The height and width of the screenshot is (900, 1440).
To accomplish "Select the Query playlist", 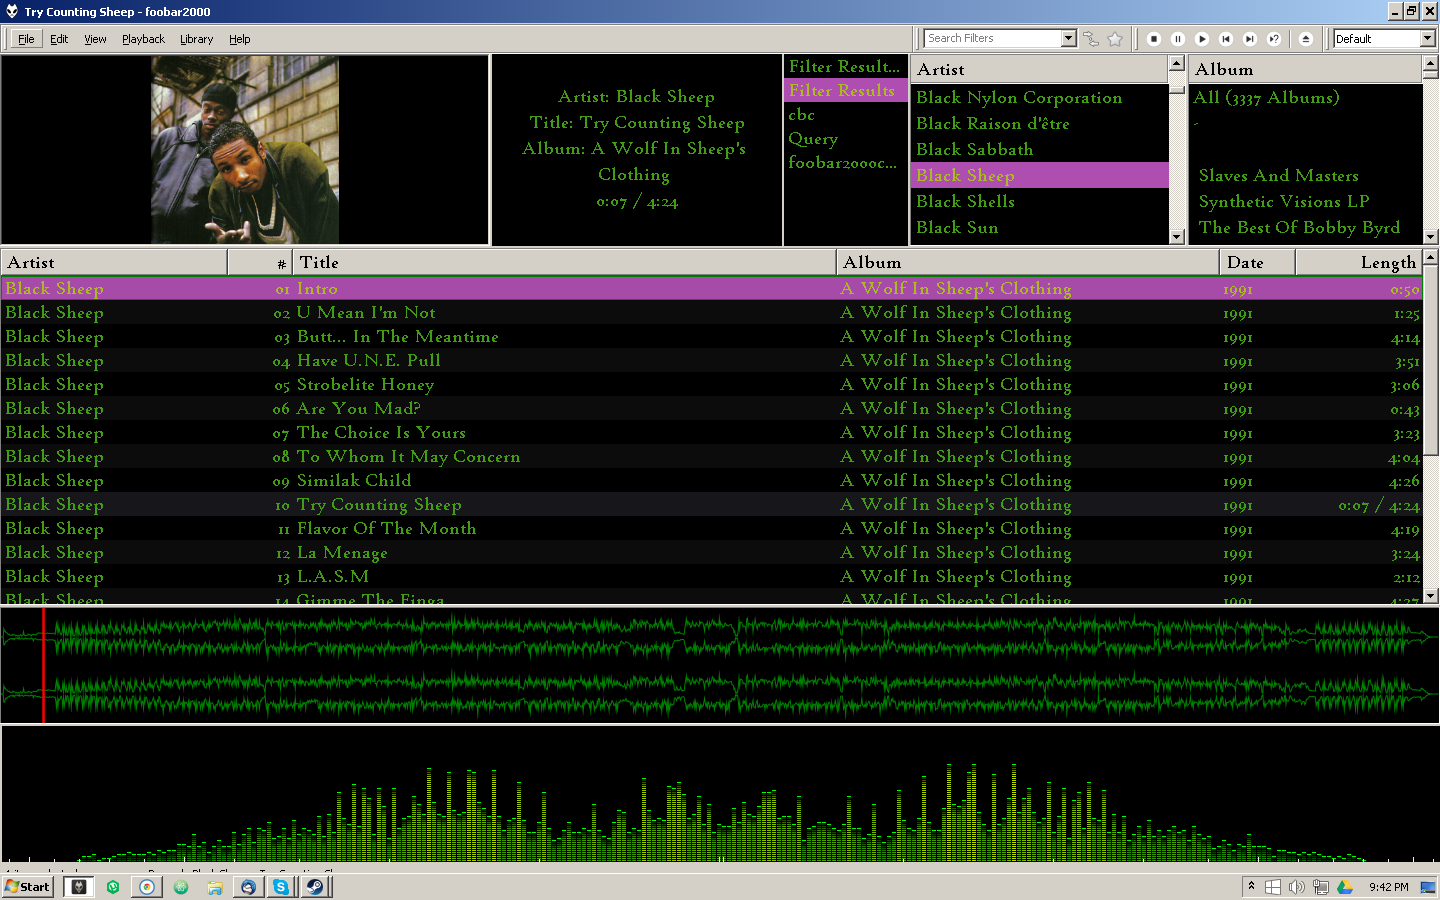I will click(845, 138).
